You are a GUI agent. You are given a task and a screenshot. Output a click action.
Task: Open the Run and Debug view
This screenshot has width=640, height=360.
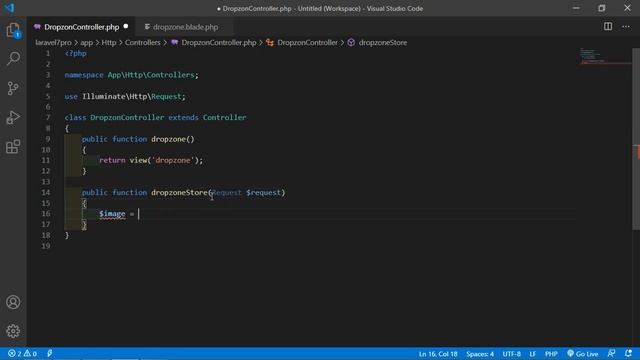coord(13,118)
